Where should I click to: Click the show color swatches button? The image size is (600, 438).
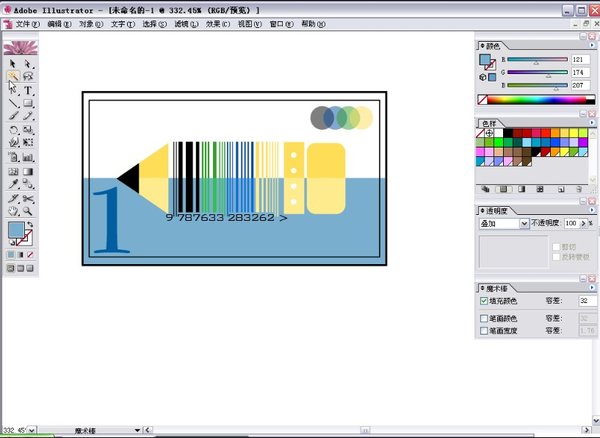click(x=503, y=189)
